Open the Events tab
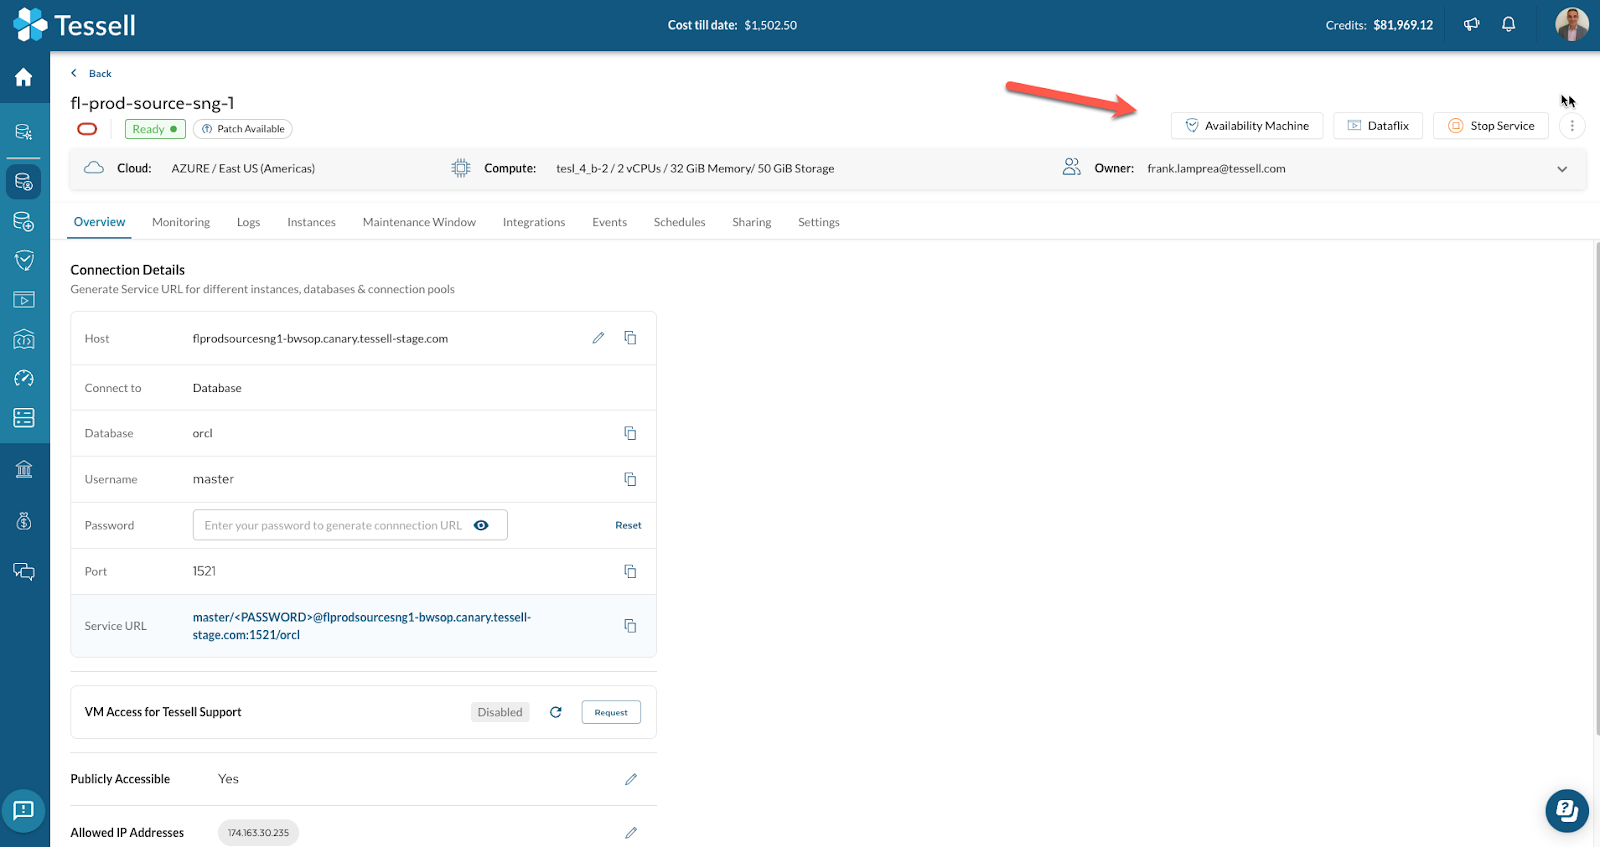This screenshot has width=1600, height=847. 609,222
